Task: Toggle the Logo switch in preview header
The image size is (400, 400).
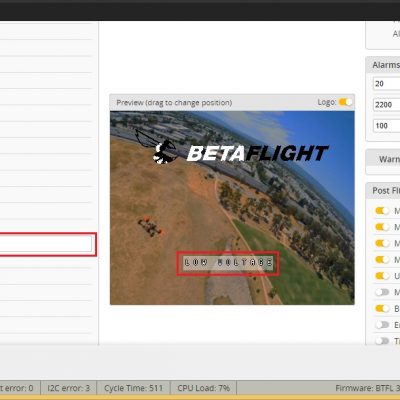Action: pyautogui.click(x=345, y=102)
